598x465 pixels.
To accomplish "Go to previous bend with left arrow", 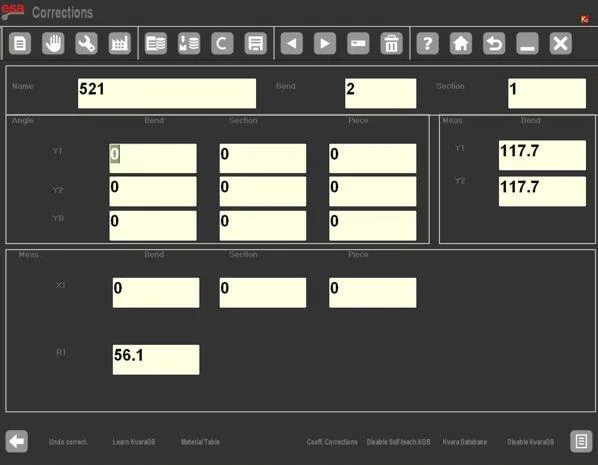I will click(292, 43).
